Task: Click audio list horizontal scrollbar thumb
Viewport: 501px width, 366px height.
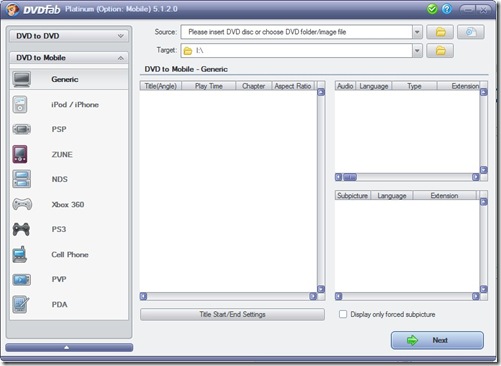Action: pyautogui.click(x=350, y=177)
